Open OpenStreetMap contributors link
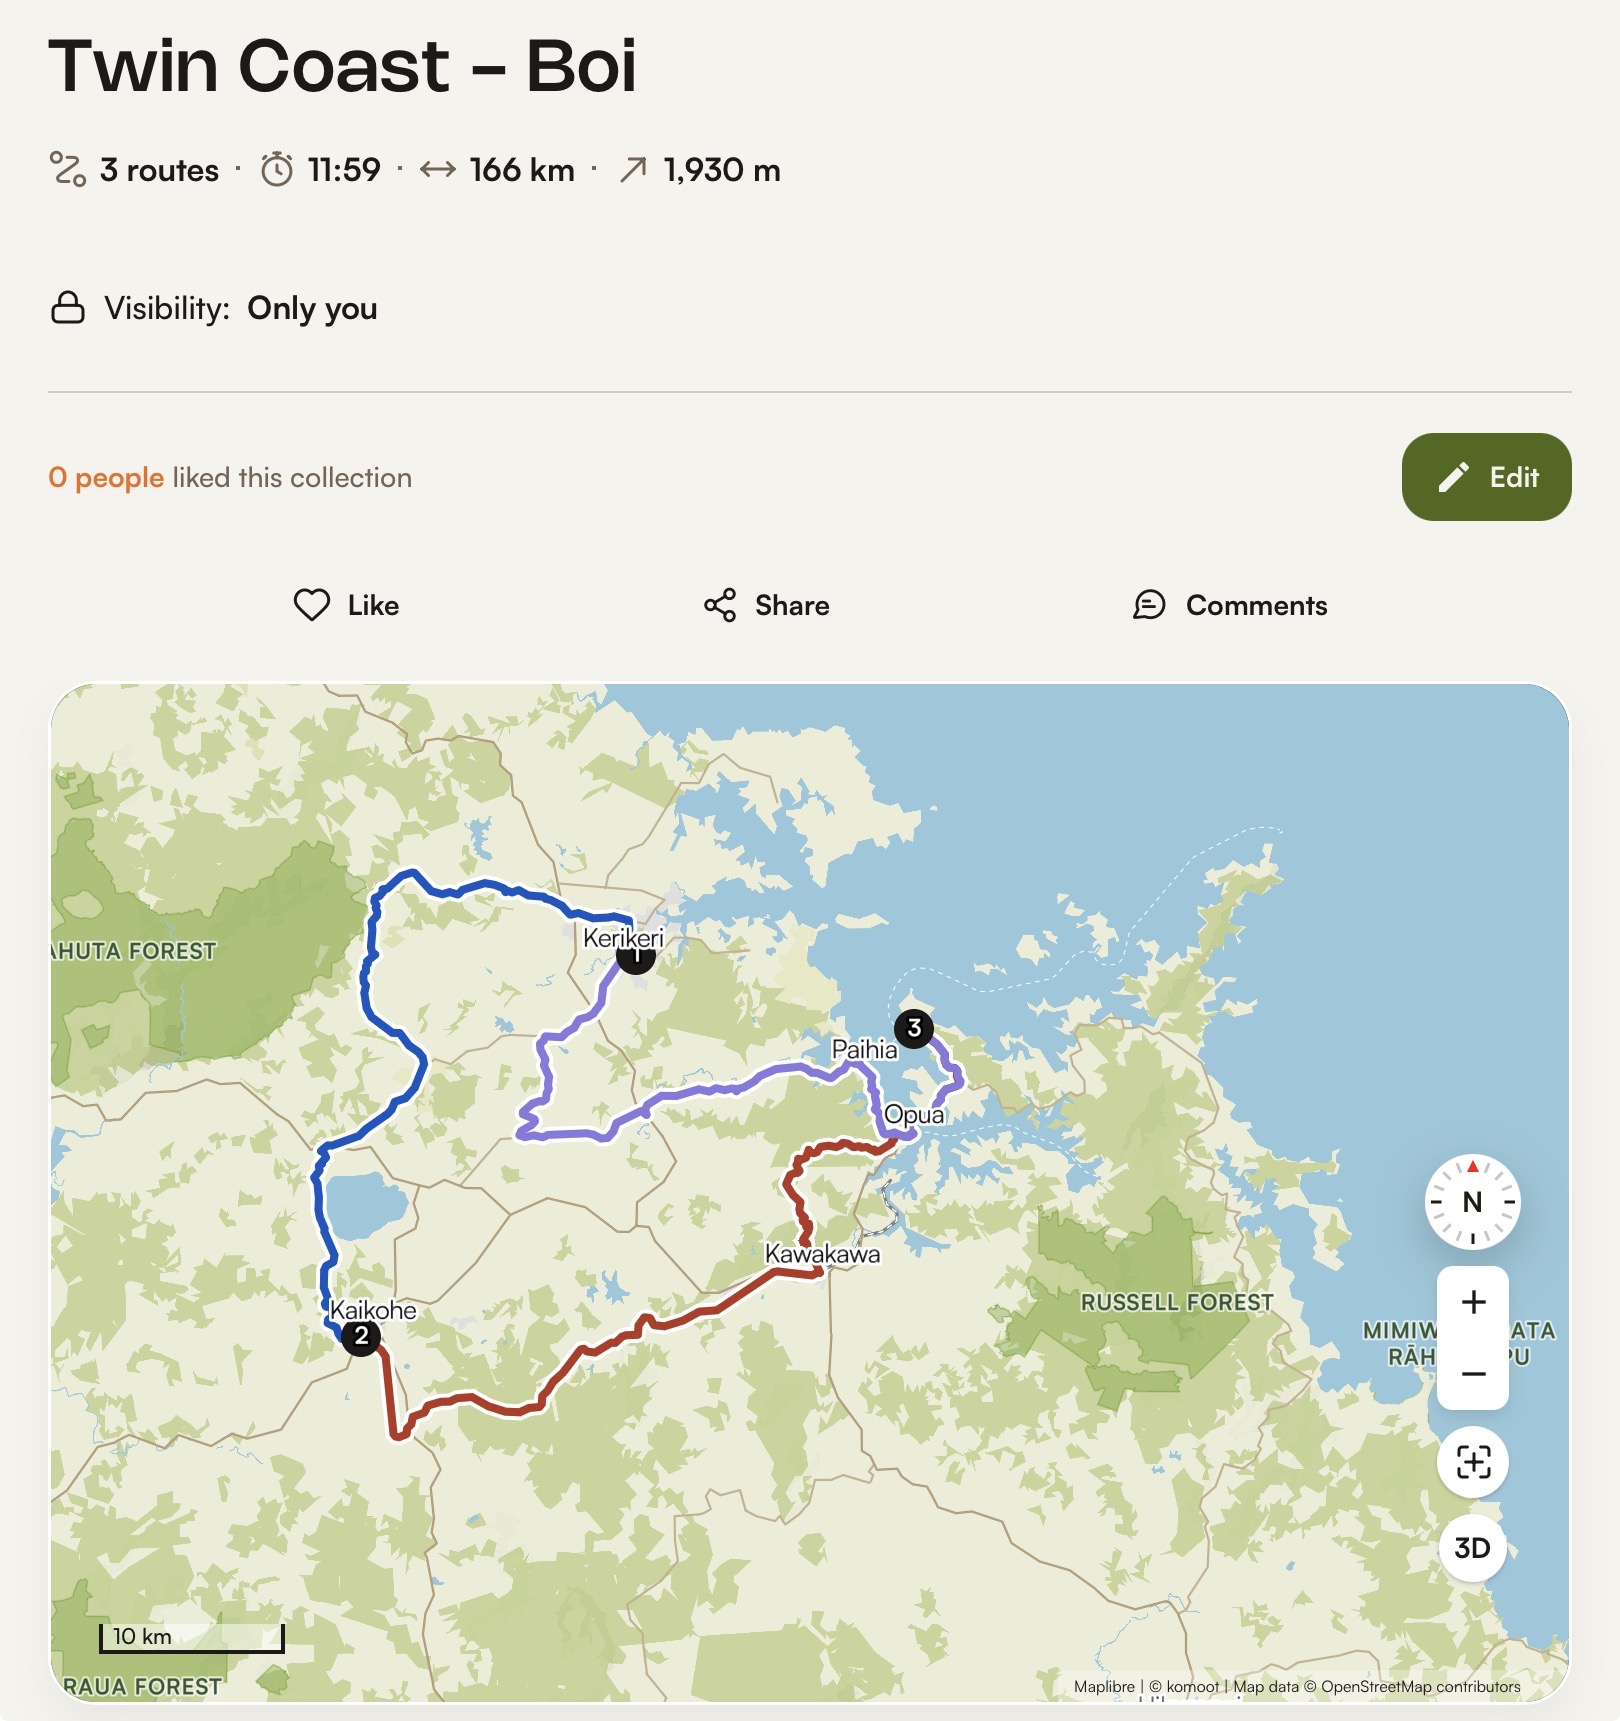The height and width of the screenshot is (1721, 1620). point(1420,1687)
